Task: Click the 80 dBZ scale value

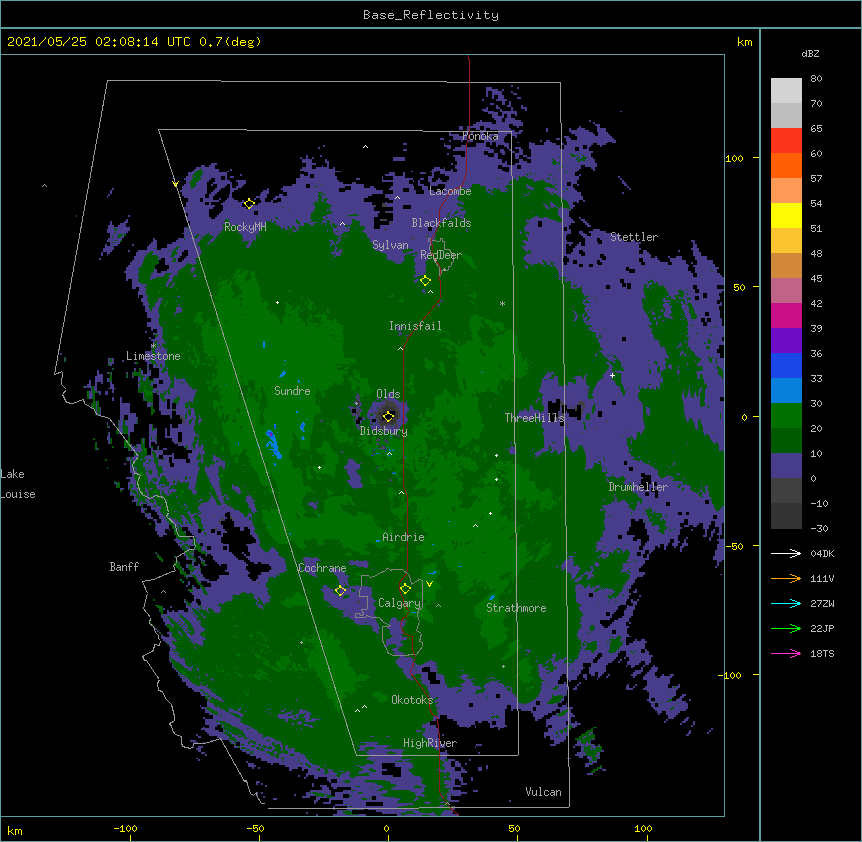Action: click(816, 79)
